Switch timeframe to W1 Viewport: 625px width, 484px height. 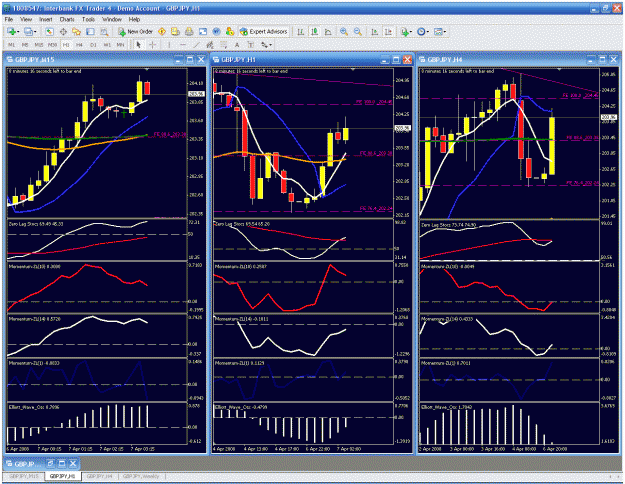click(x=107, y=45)
